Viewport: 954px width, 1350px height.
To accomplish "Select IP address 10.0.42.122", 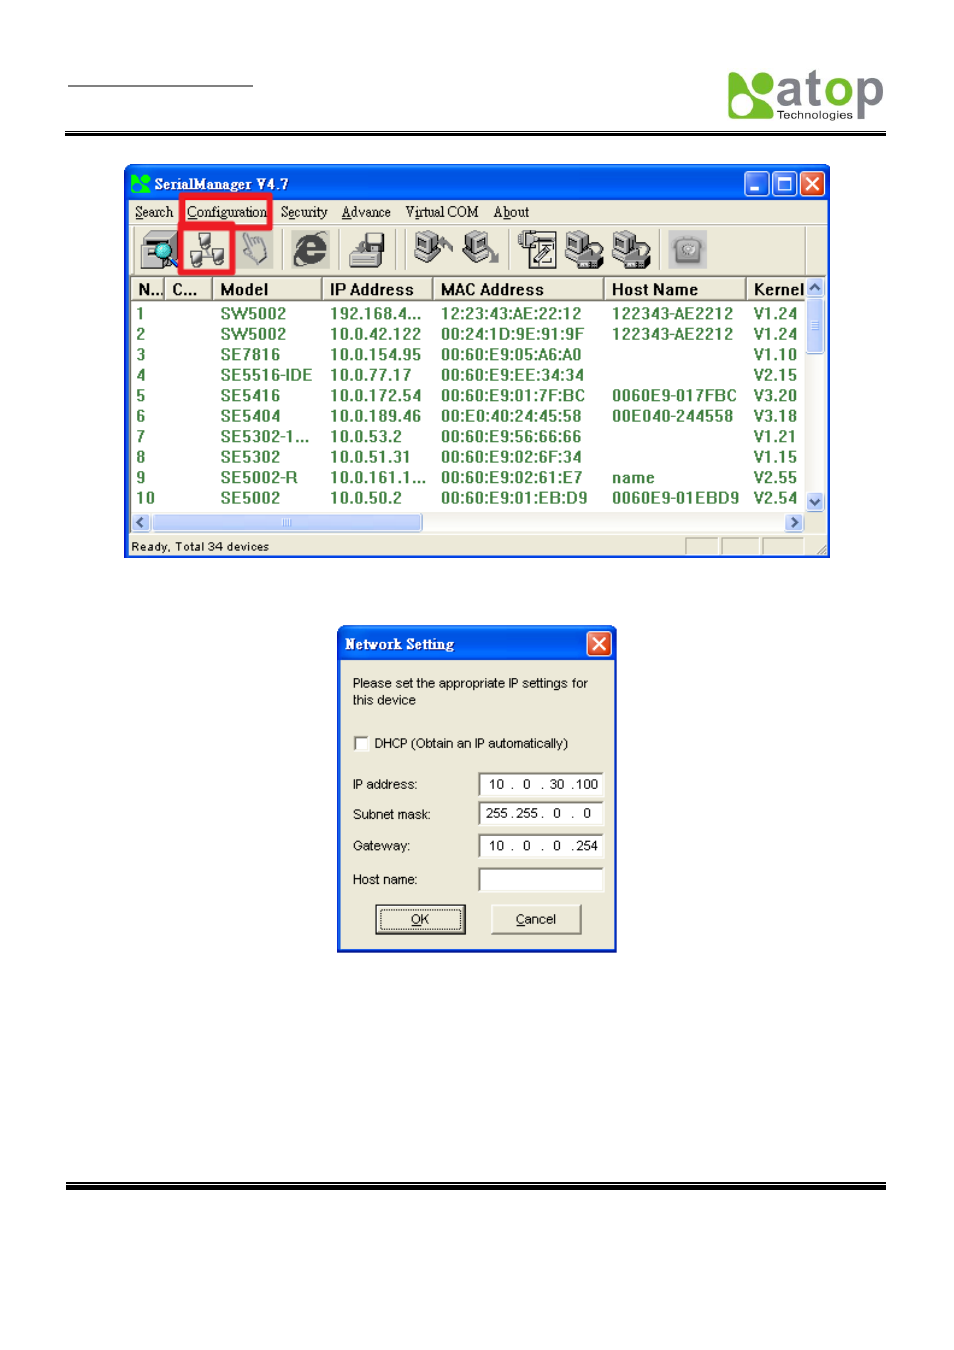I will pyautogui.click(x=376, y=334).
